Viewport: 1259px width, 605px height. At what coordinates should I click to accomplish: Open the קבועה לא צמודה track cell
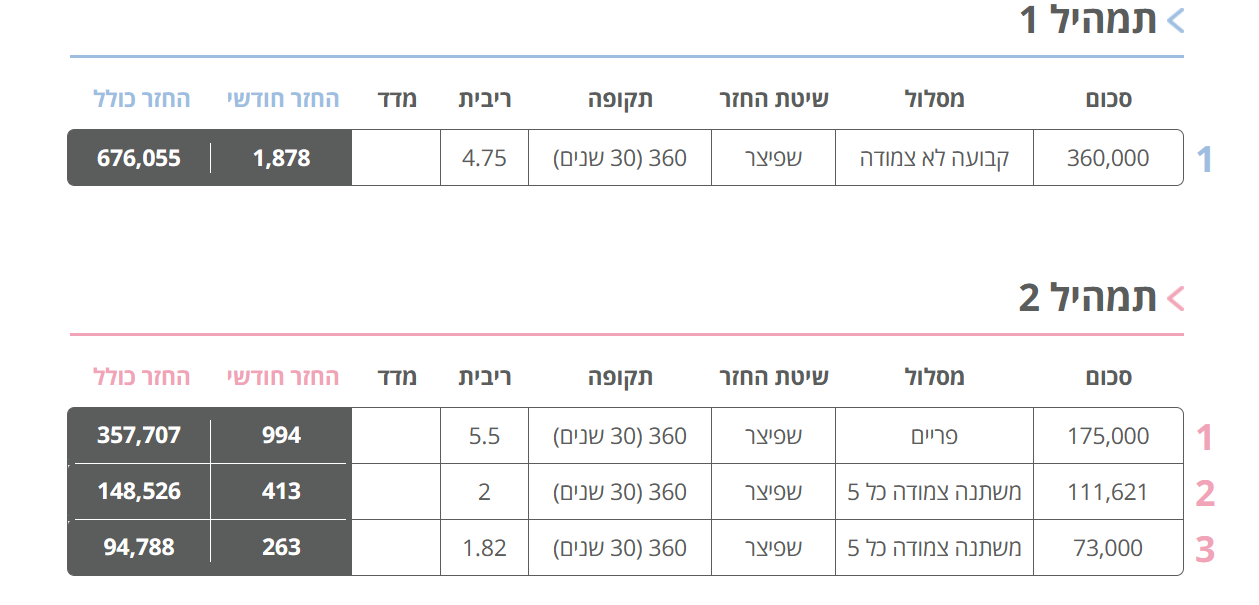(x=933, y=157)
